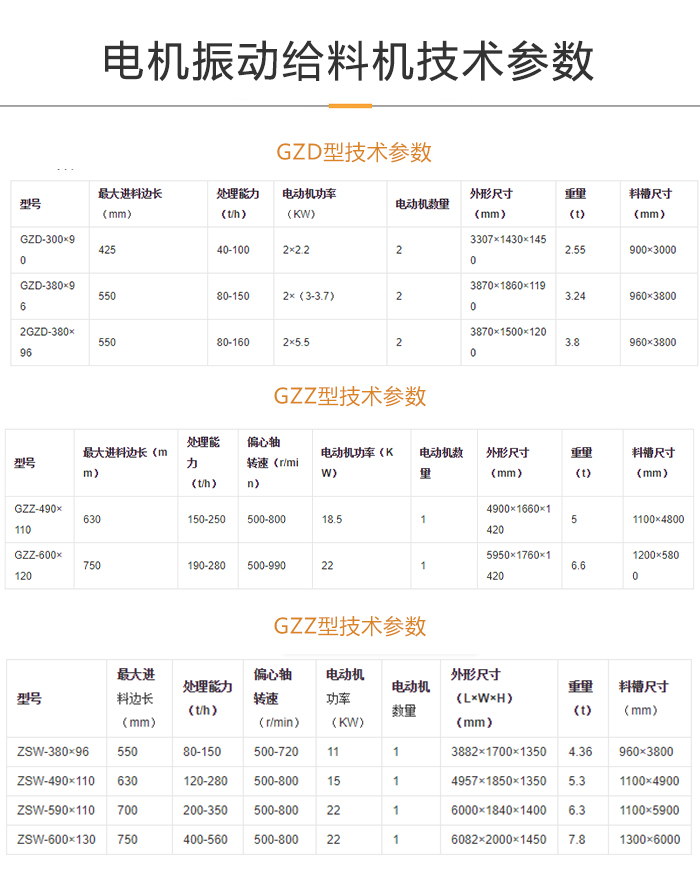Select the 400-560 capacity value

click(205, 840)
